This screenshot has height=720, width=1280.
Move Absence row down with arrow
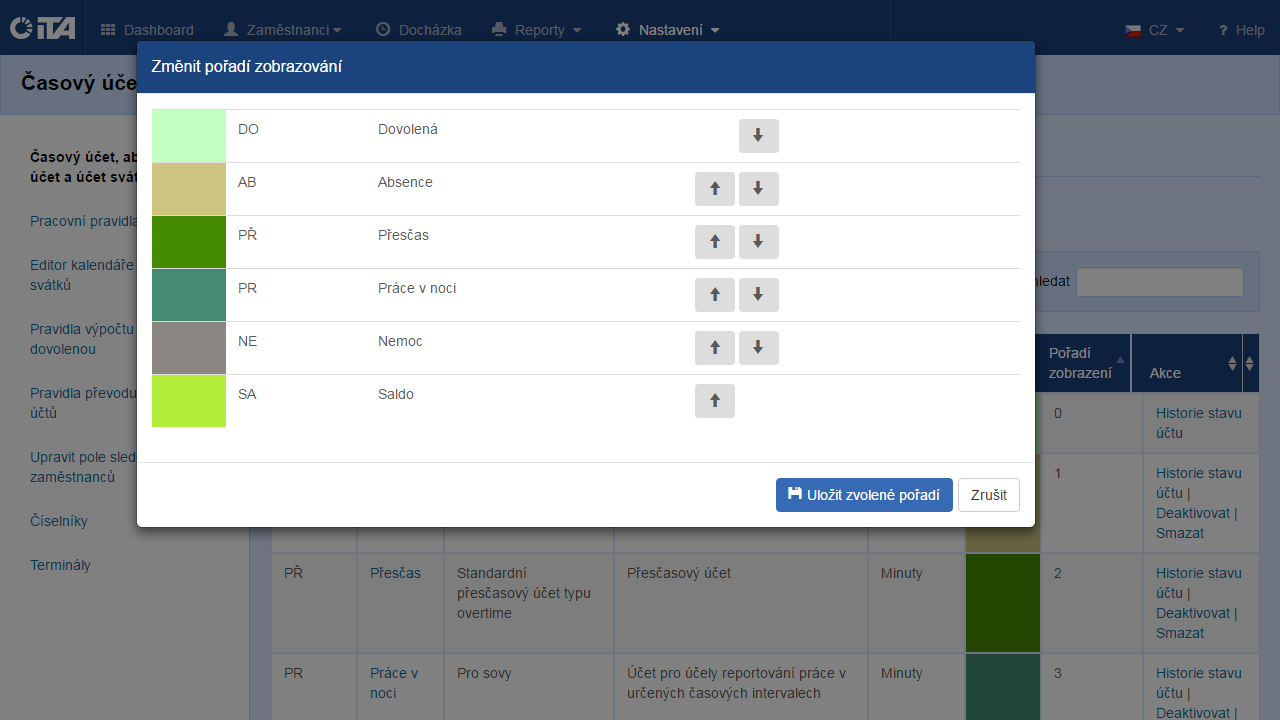758,189
